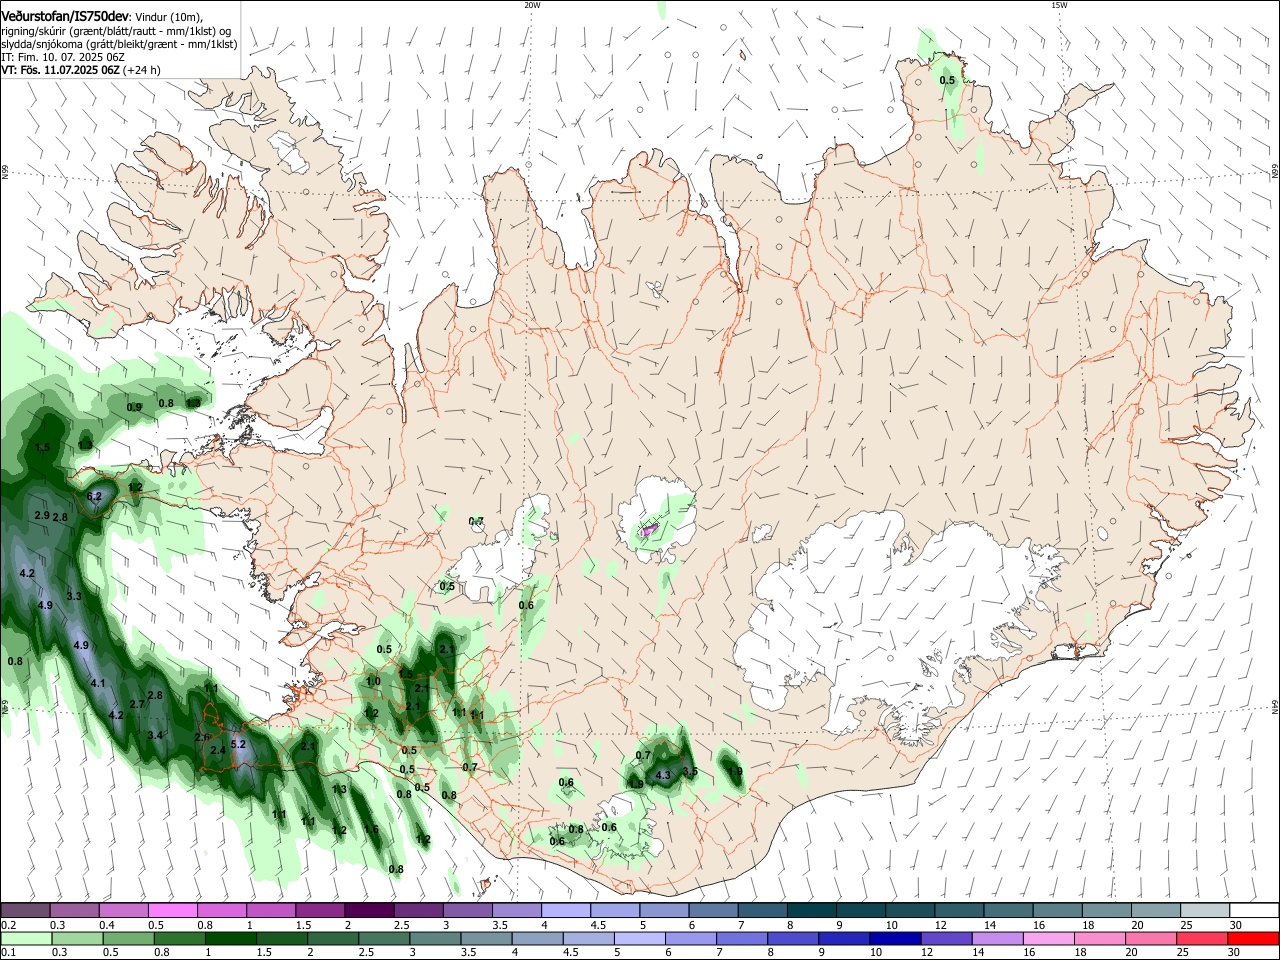Click the magenta snow patch on the central glacier
The width and height of the screenshot is (1280, 960).
(649, 529)
